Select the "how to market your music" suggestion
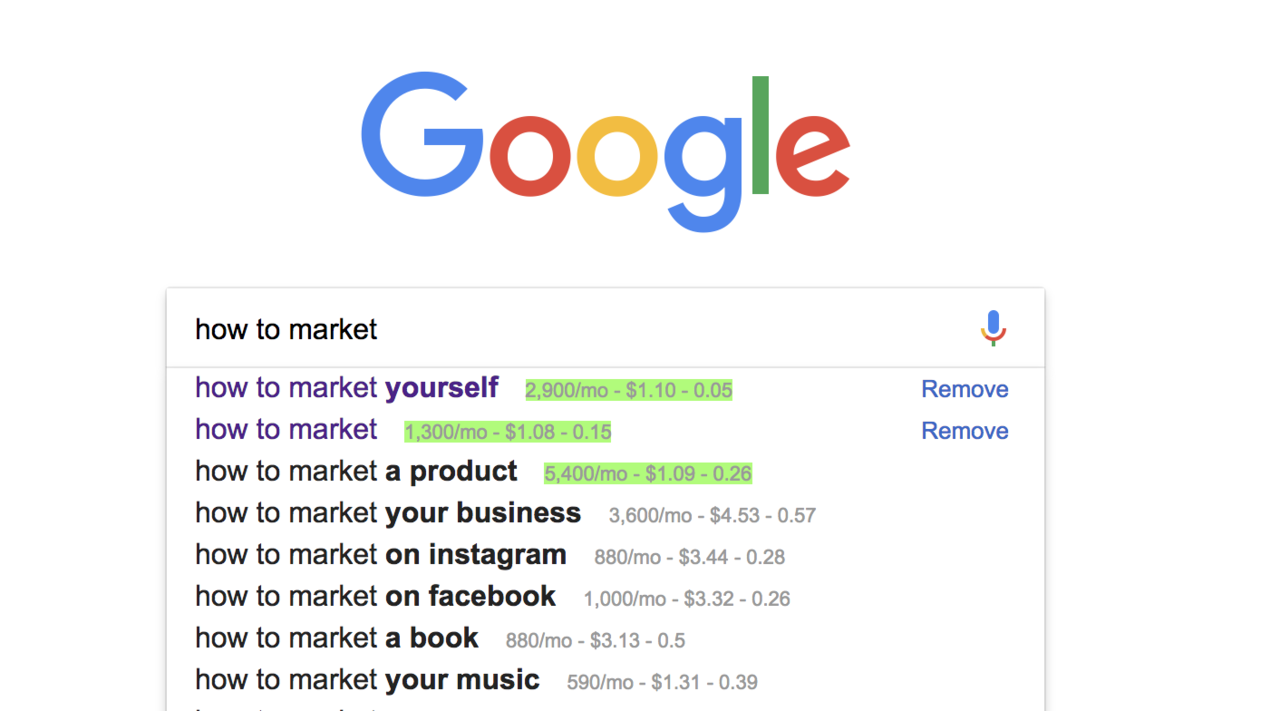The image size is (1280, 711). (367, 681)
